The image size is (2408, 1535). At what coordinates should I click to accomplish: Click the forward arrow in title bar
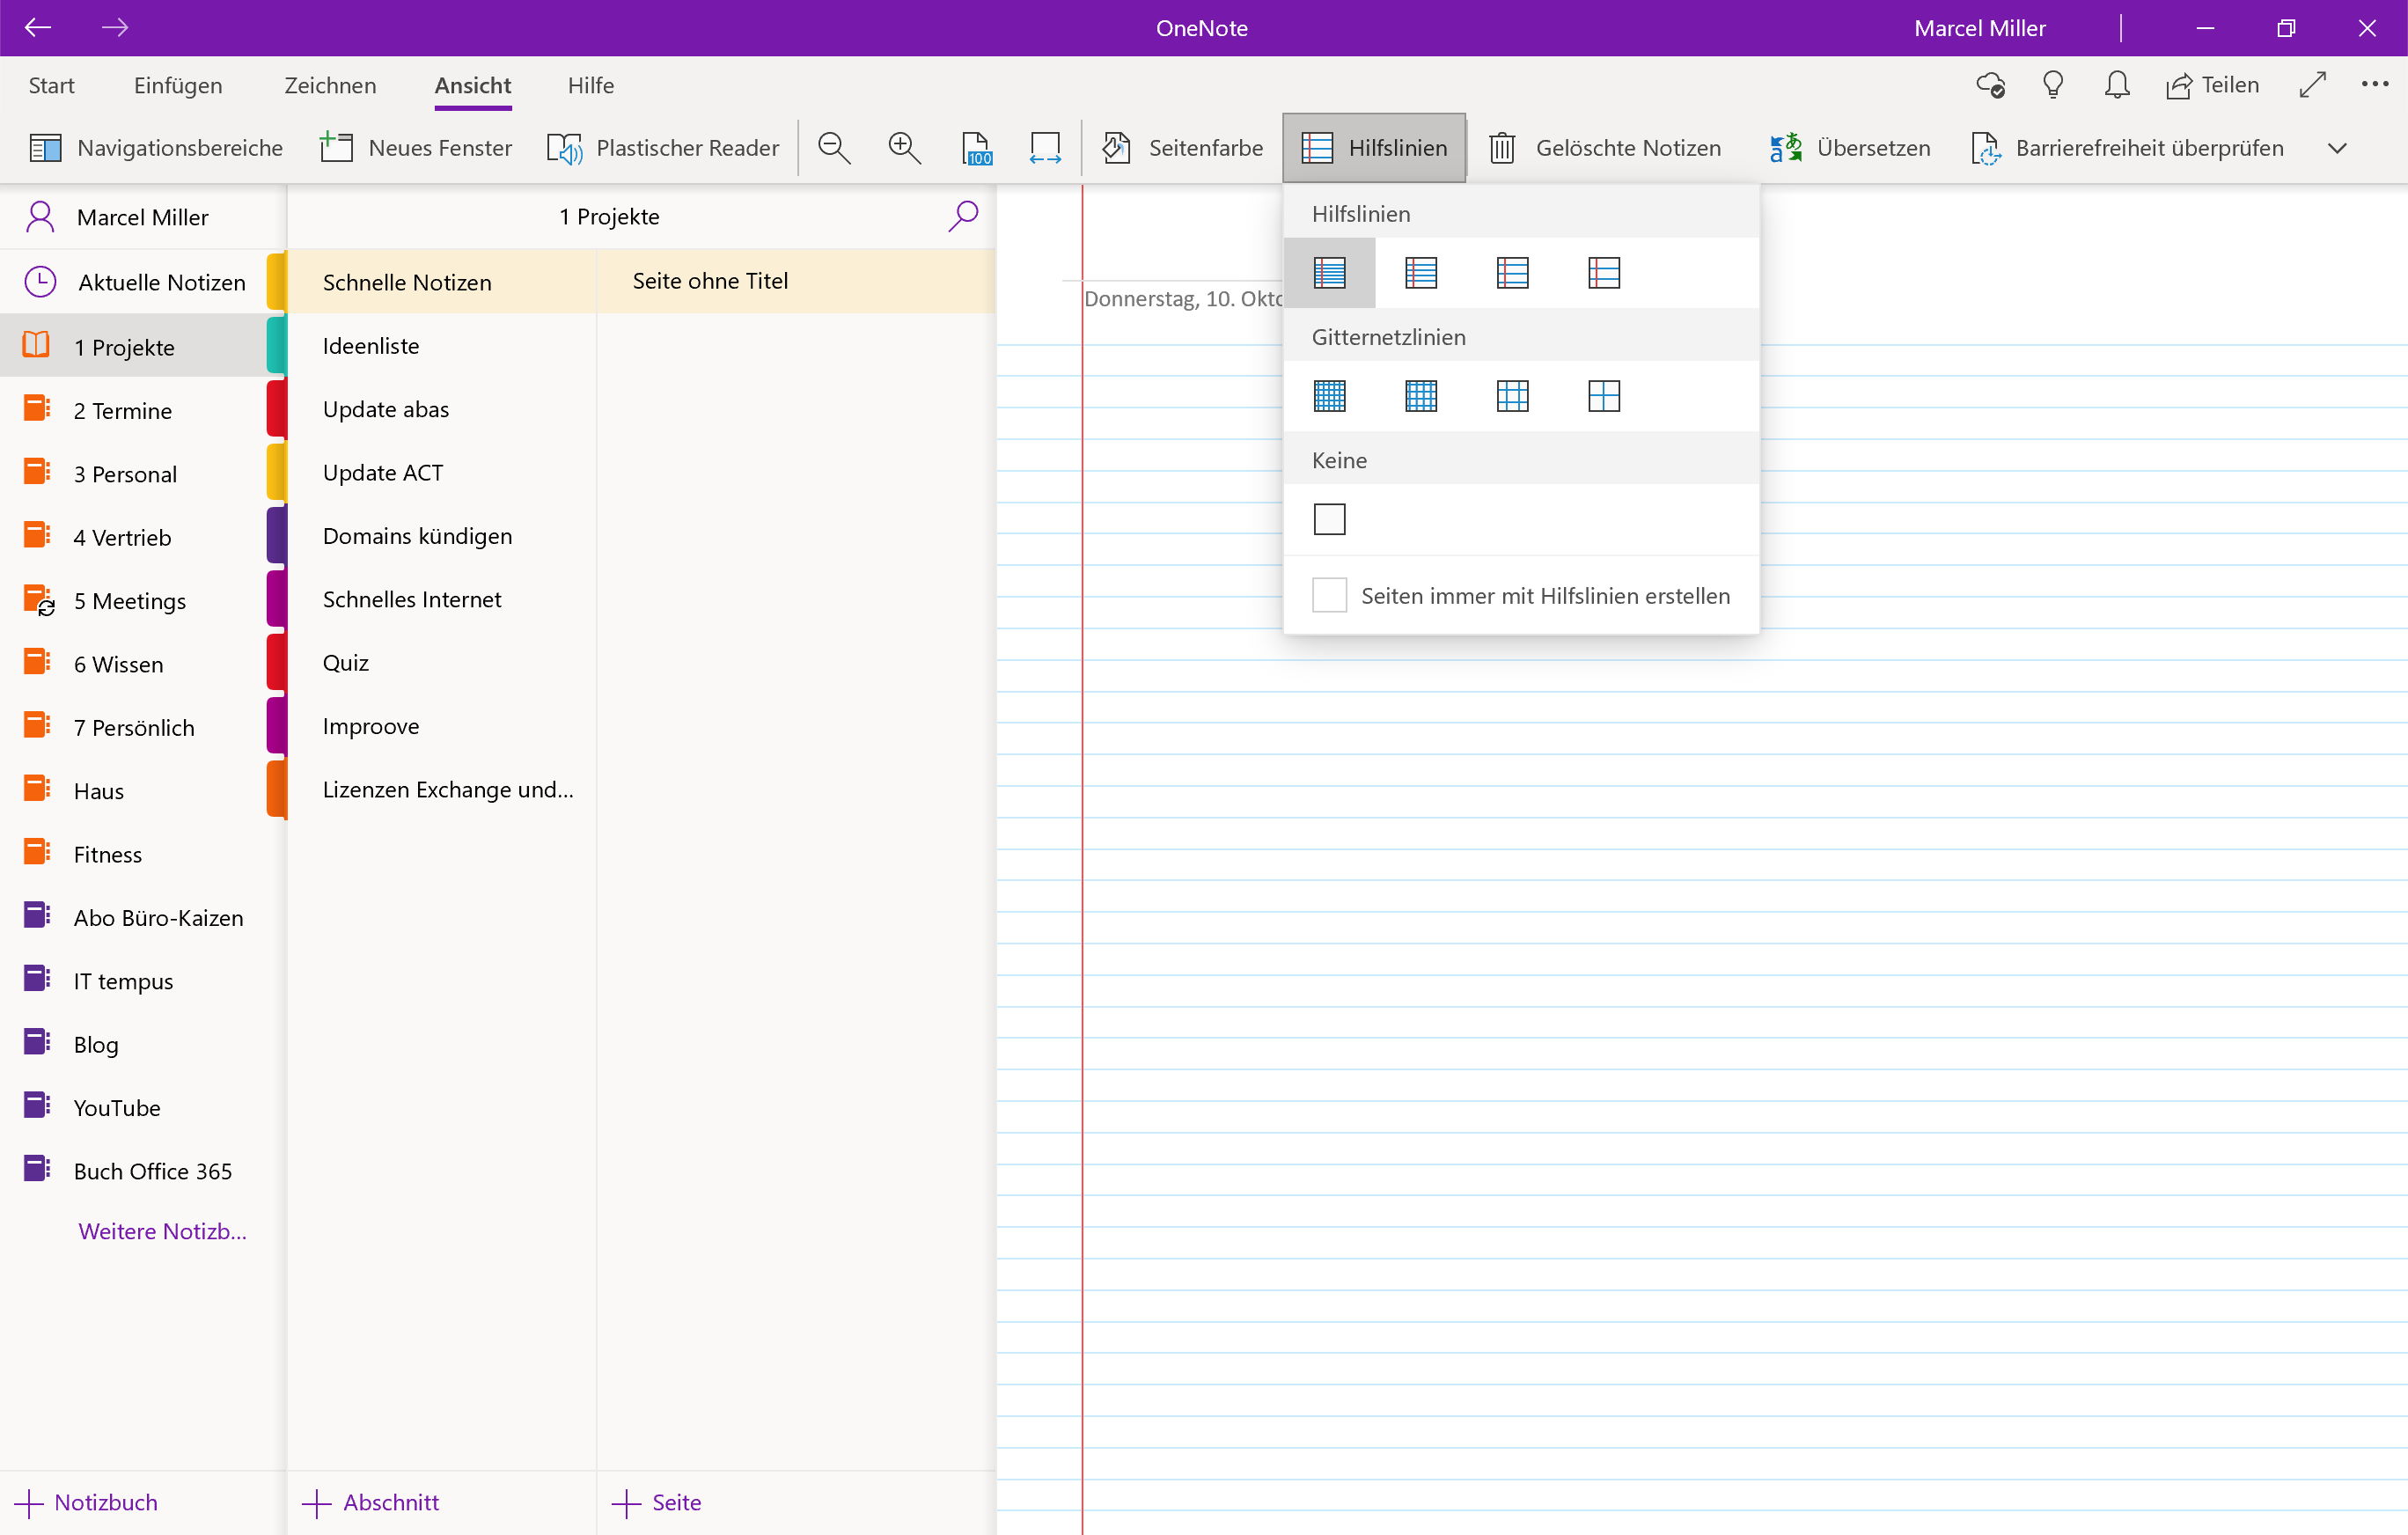[115, 28]
